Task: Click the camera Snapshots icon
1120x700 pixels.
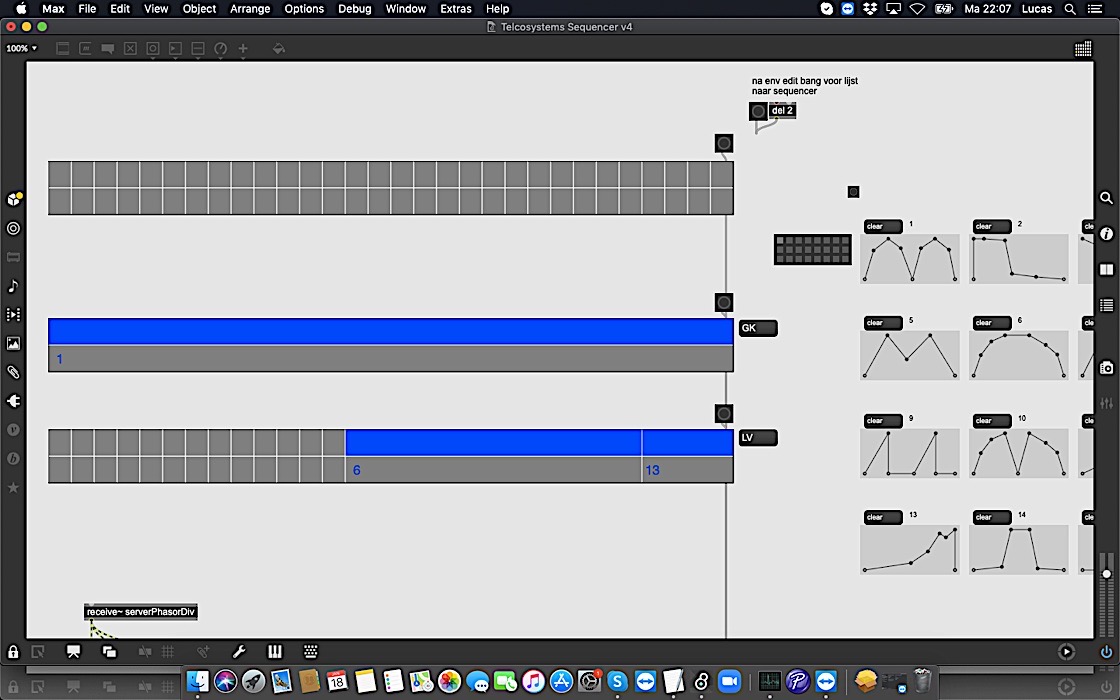Action: 1106,367
